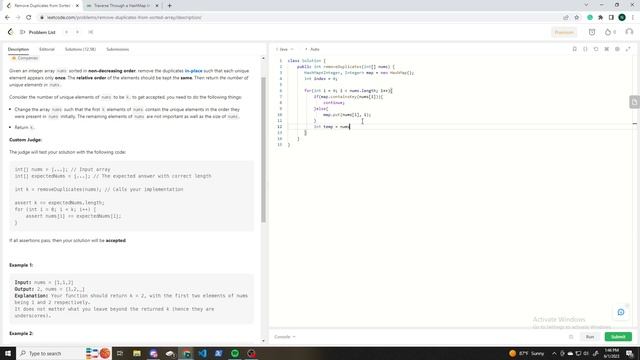Click the address bar URL
This screenshot has width=640, height=360.
click(x=124, y=18)
